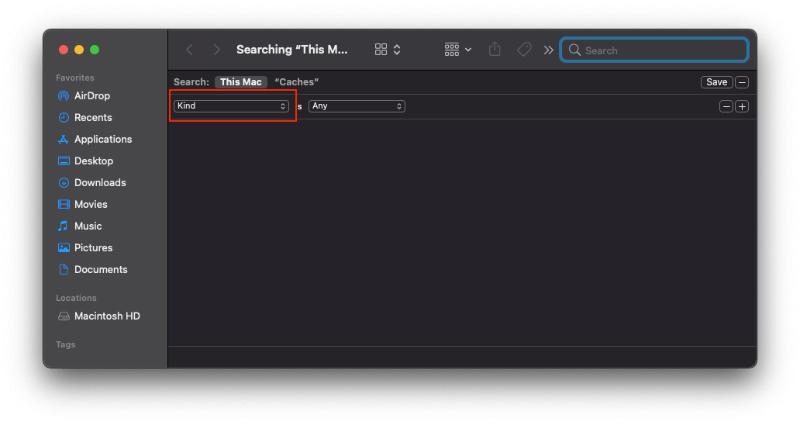This screenshot has height=425, width=800.
Task: Remove search criteria beside Save
Action: click(742, 82)
